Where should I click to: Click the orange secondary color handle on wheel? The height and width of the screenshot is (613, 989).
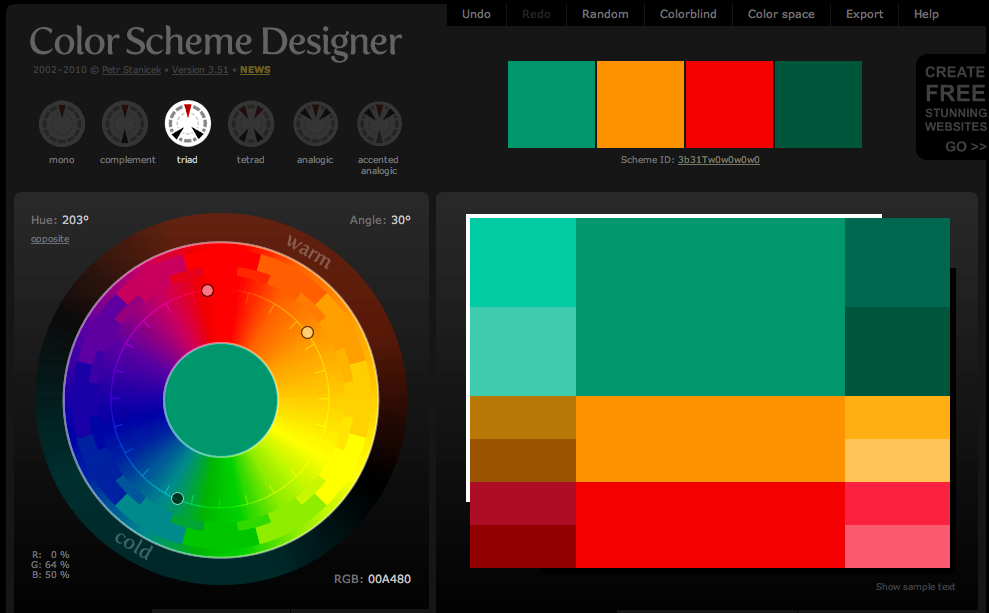pyautogui.click(x=307, y=332)
